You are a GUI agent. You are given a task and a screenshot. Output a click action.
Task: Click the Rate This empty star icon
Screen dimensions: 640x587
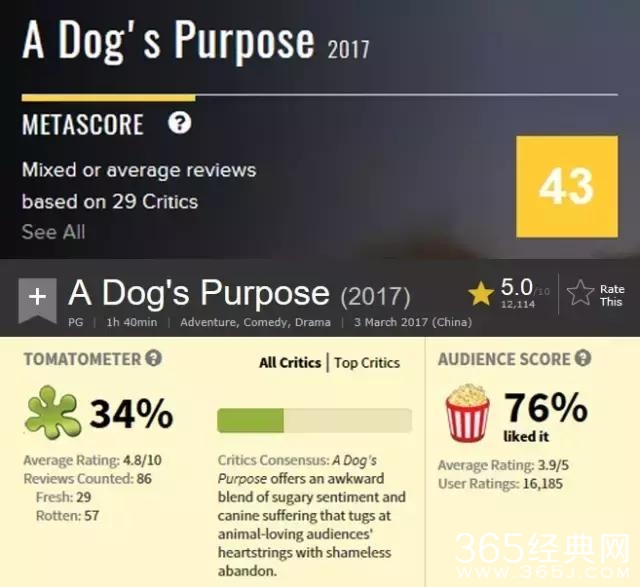click(580, 293)
